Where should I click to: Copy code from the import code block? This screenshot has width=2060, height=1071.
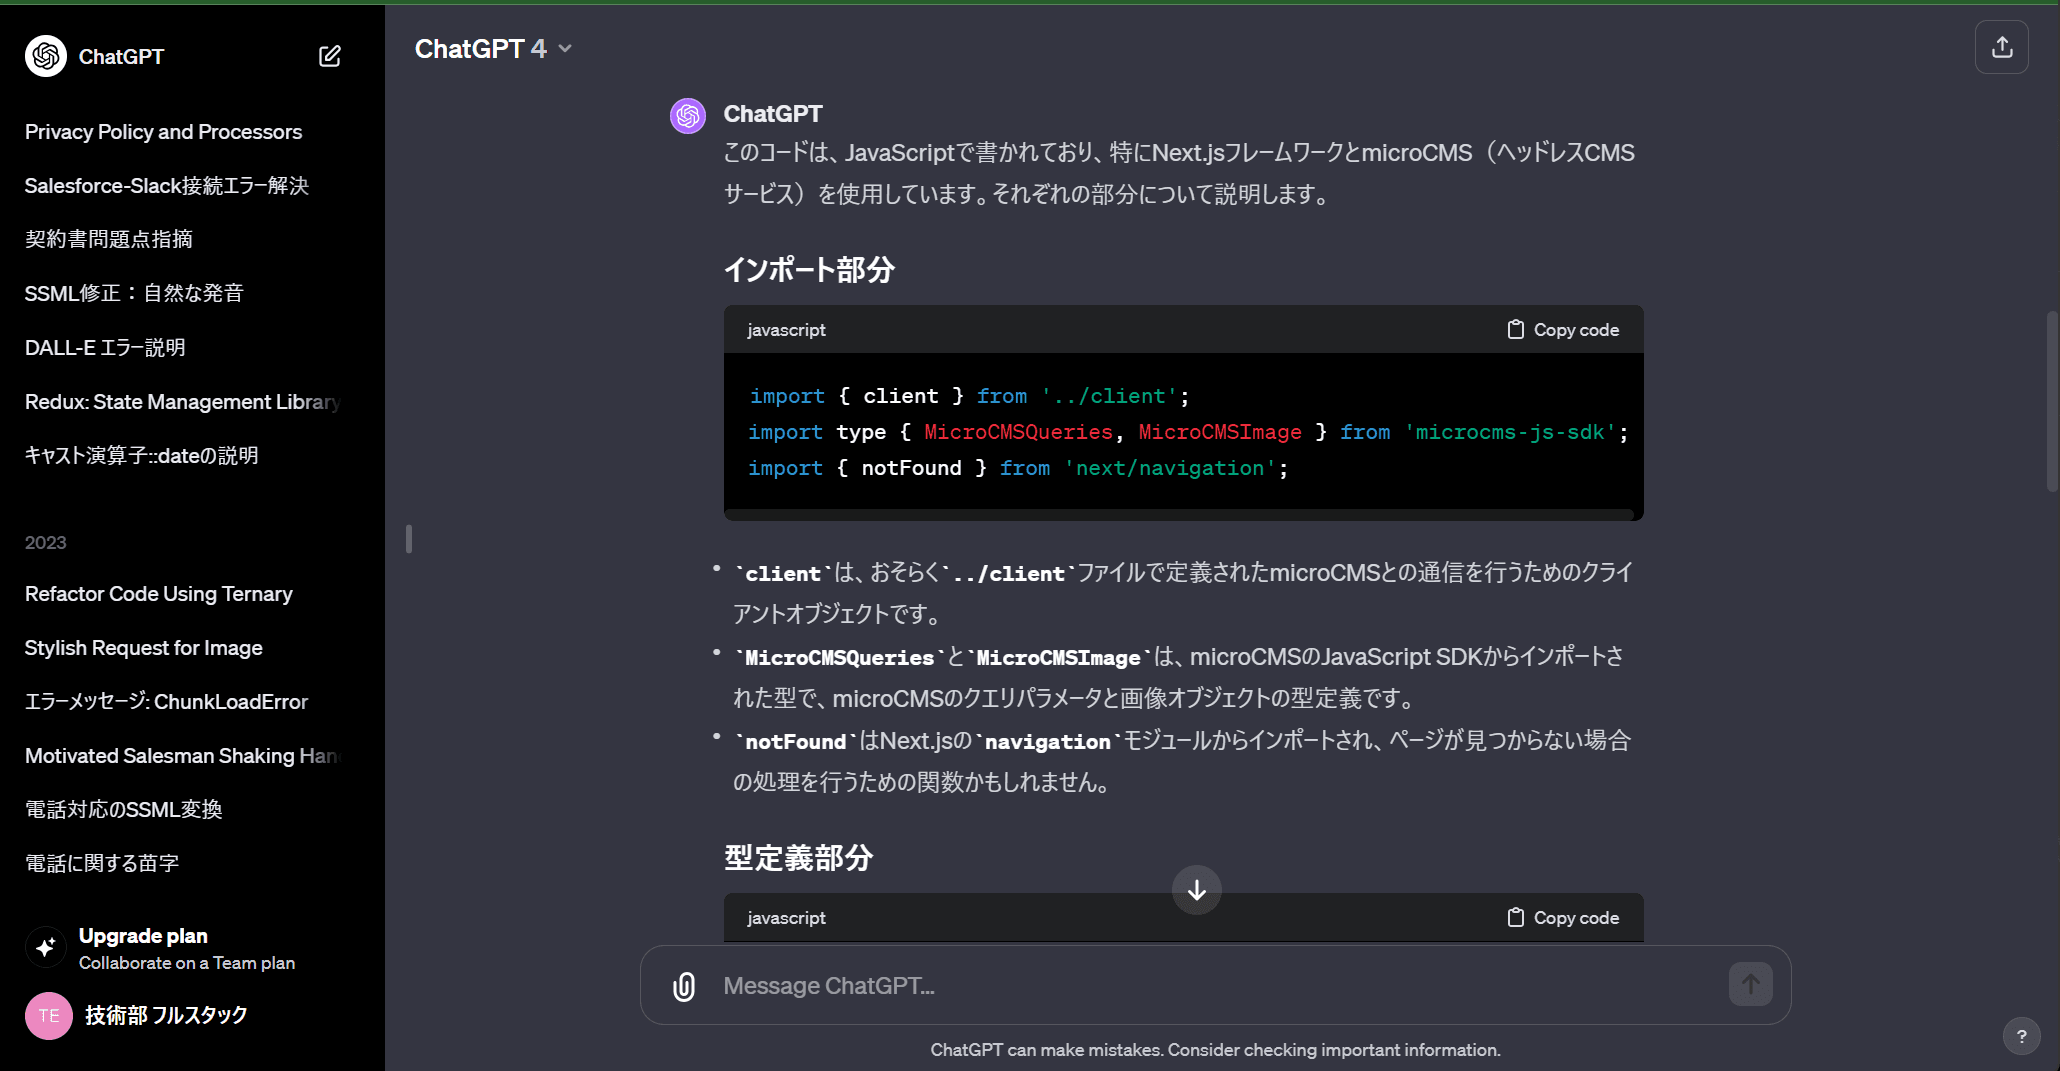coord(1563,330)
